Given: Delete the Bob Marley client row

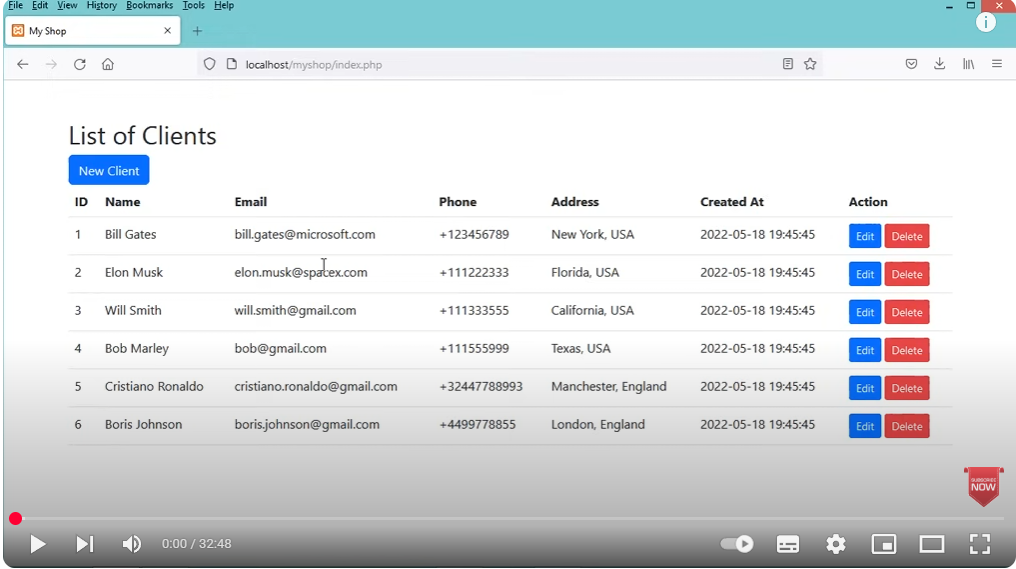Looking at the screenshot, I should coord(907,350).
